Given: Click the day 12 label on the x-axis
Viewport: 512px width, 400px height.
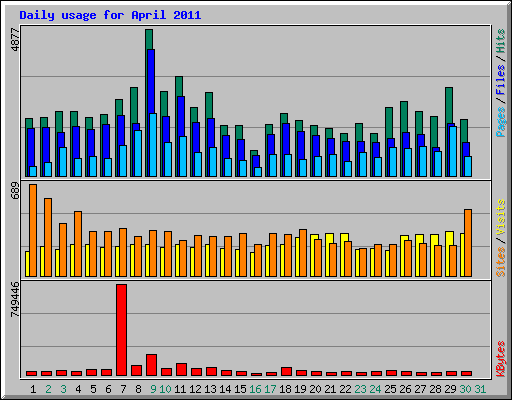Looking at the screenshot, I should (x=195, y=389).
